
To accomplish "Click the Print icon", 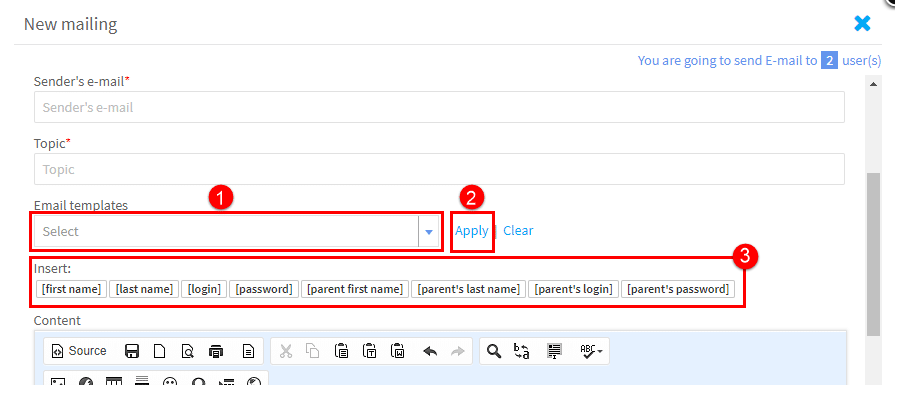I will (x=216, y=351).
